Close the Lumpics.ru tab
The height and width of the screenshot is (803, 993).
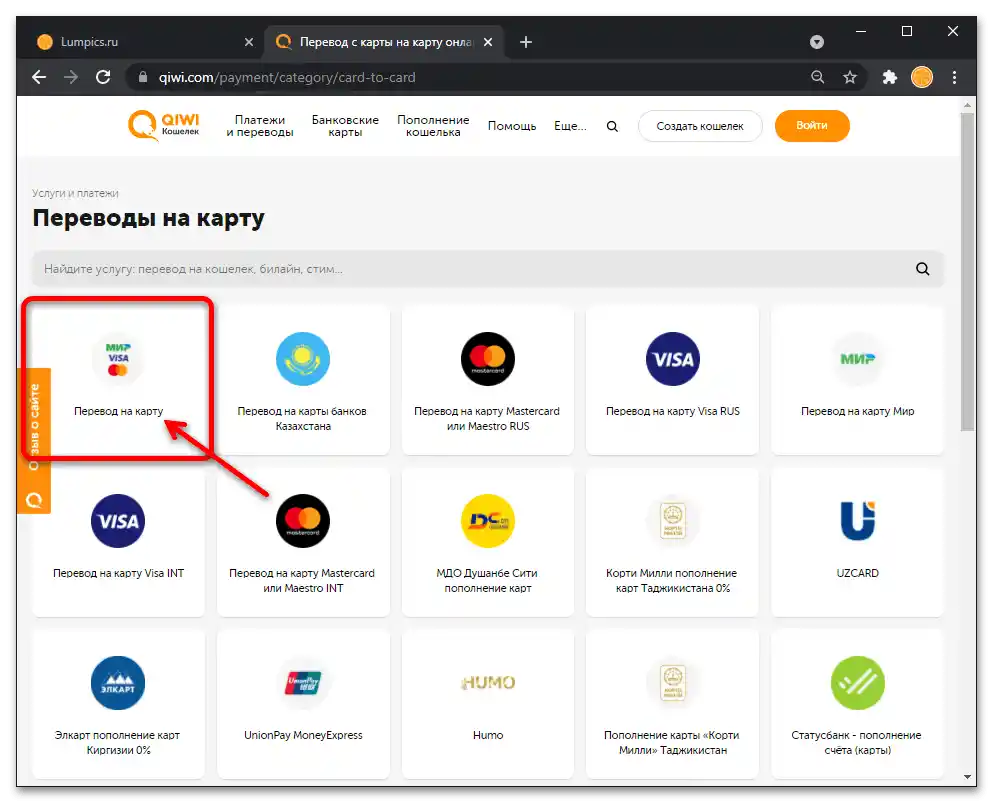tap(249, 42)
